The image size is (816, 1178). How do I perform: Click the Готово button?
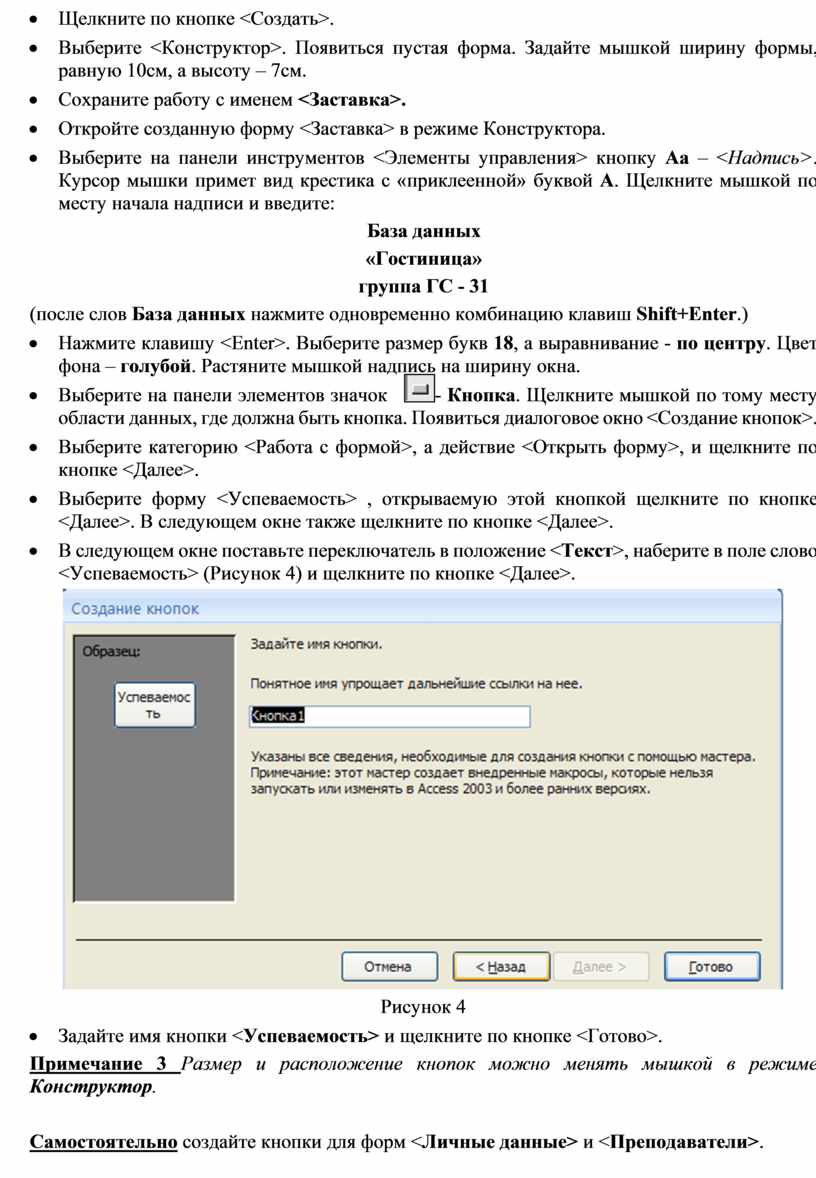[711, 966]
